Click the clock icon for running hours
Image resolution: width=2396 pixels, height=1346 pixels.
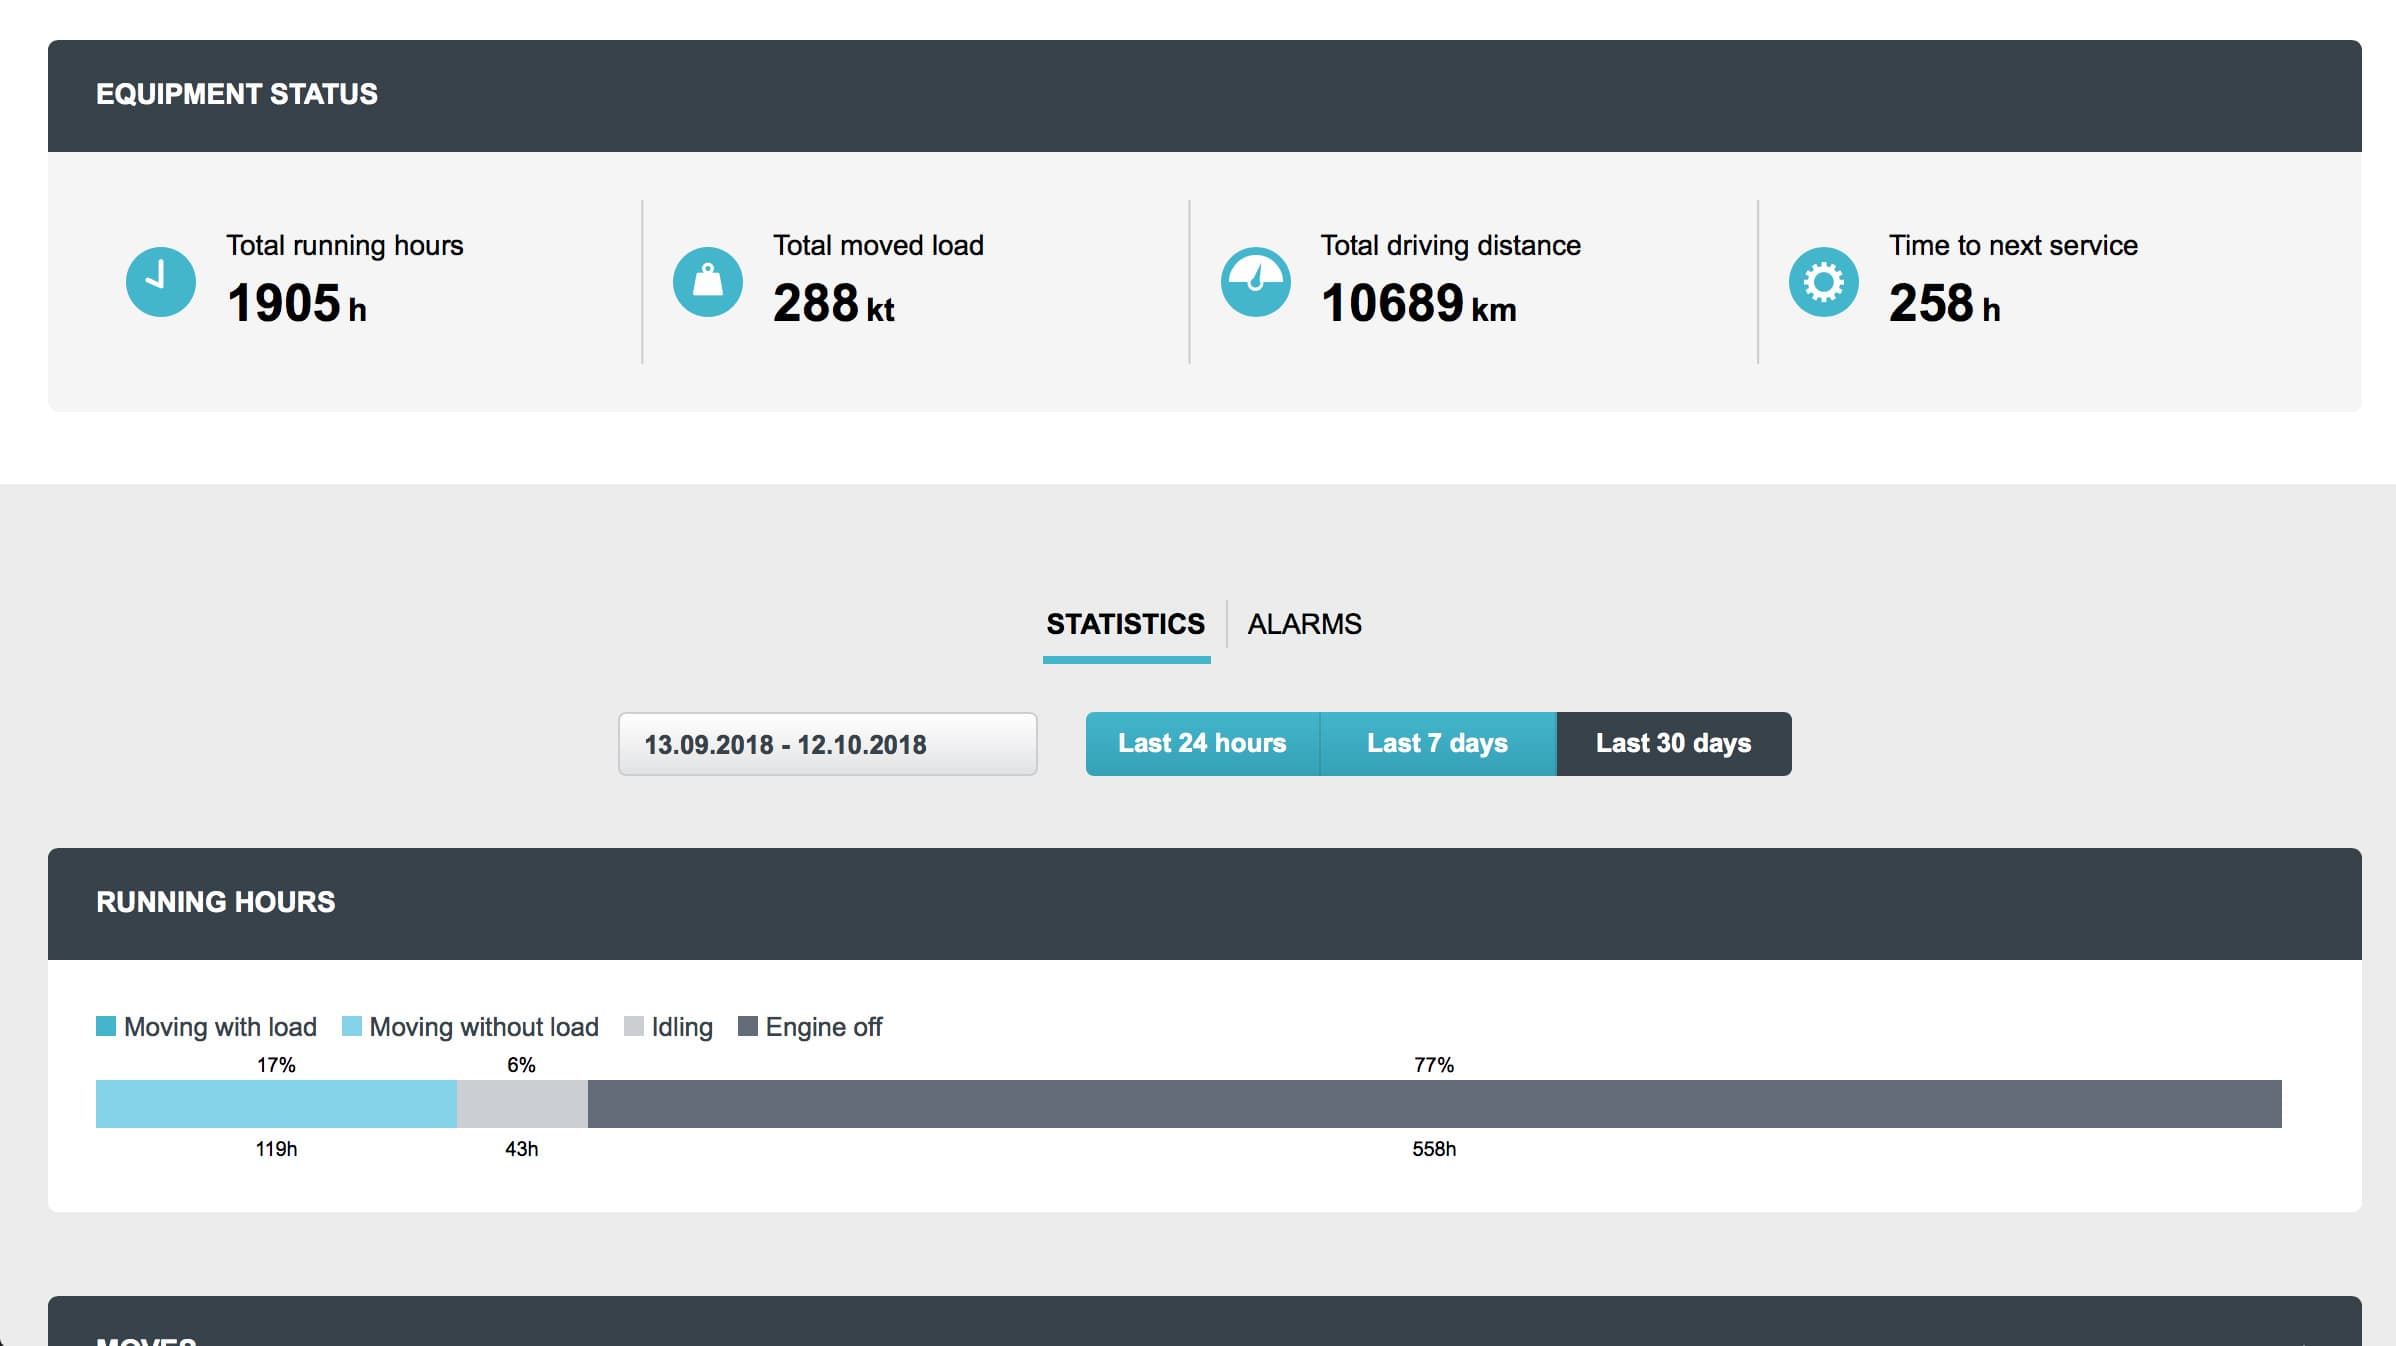[160, 282]
